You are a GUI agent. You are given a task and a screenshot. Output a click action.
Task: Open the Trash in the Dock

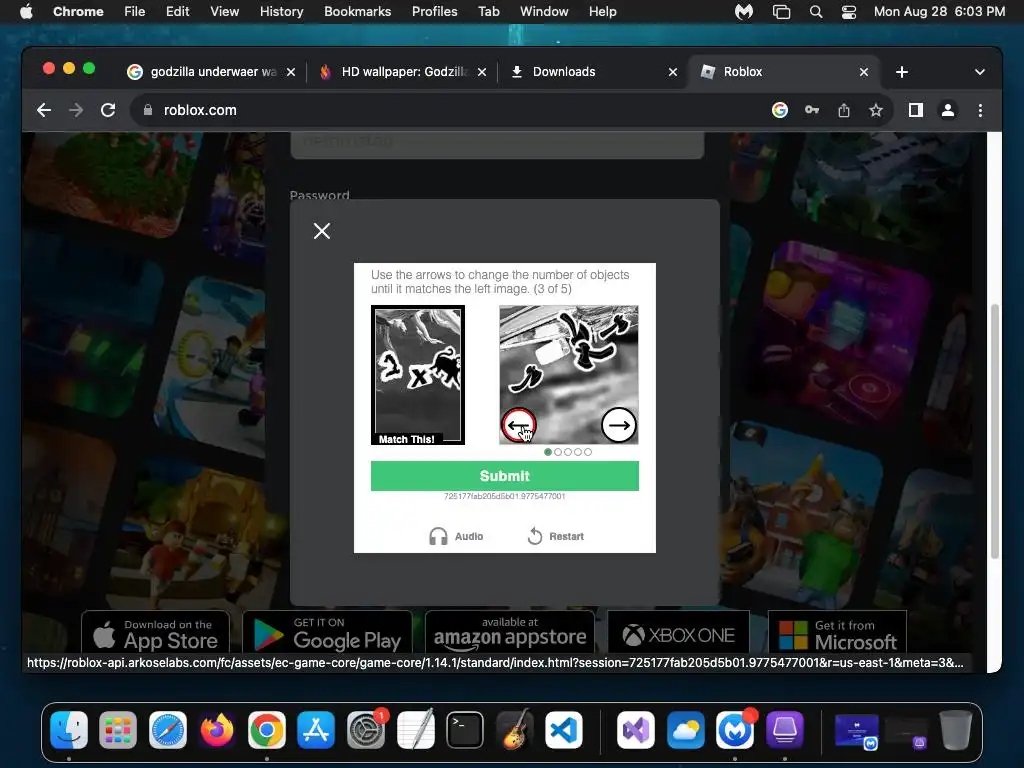point(955,730)
